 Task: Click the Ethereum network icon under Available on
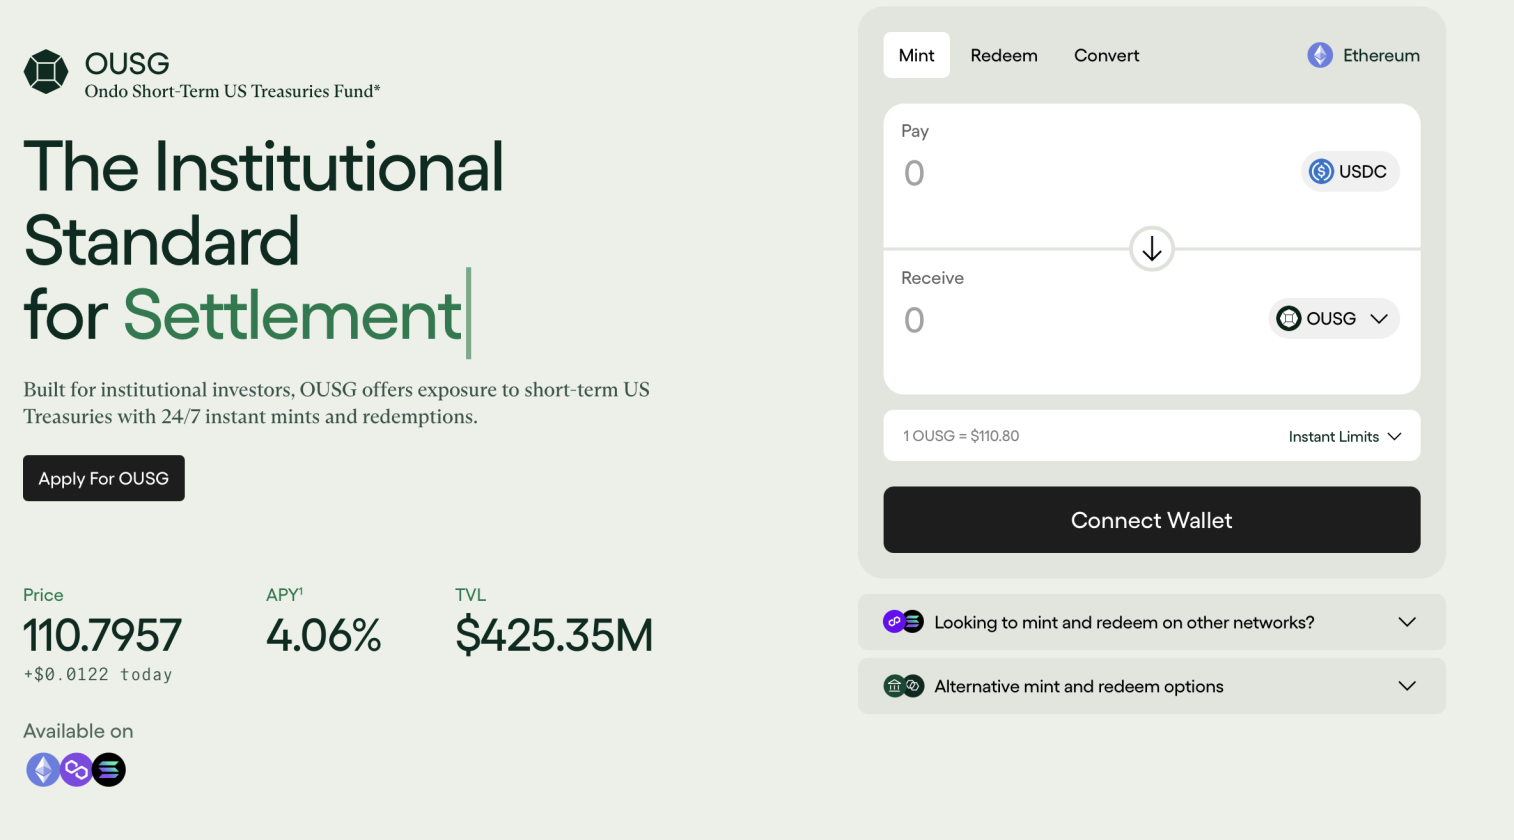(x=43, y=770)
